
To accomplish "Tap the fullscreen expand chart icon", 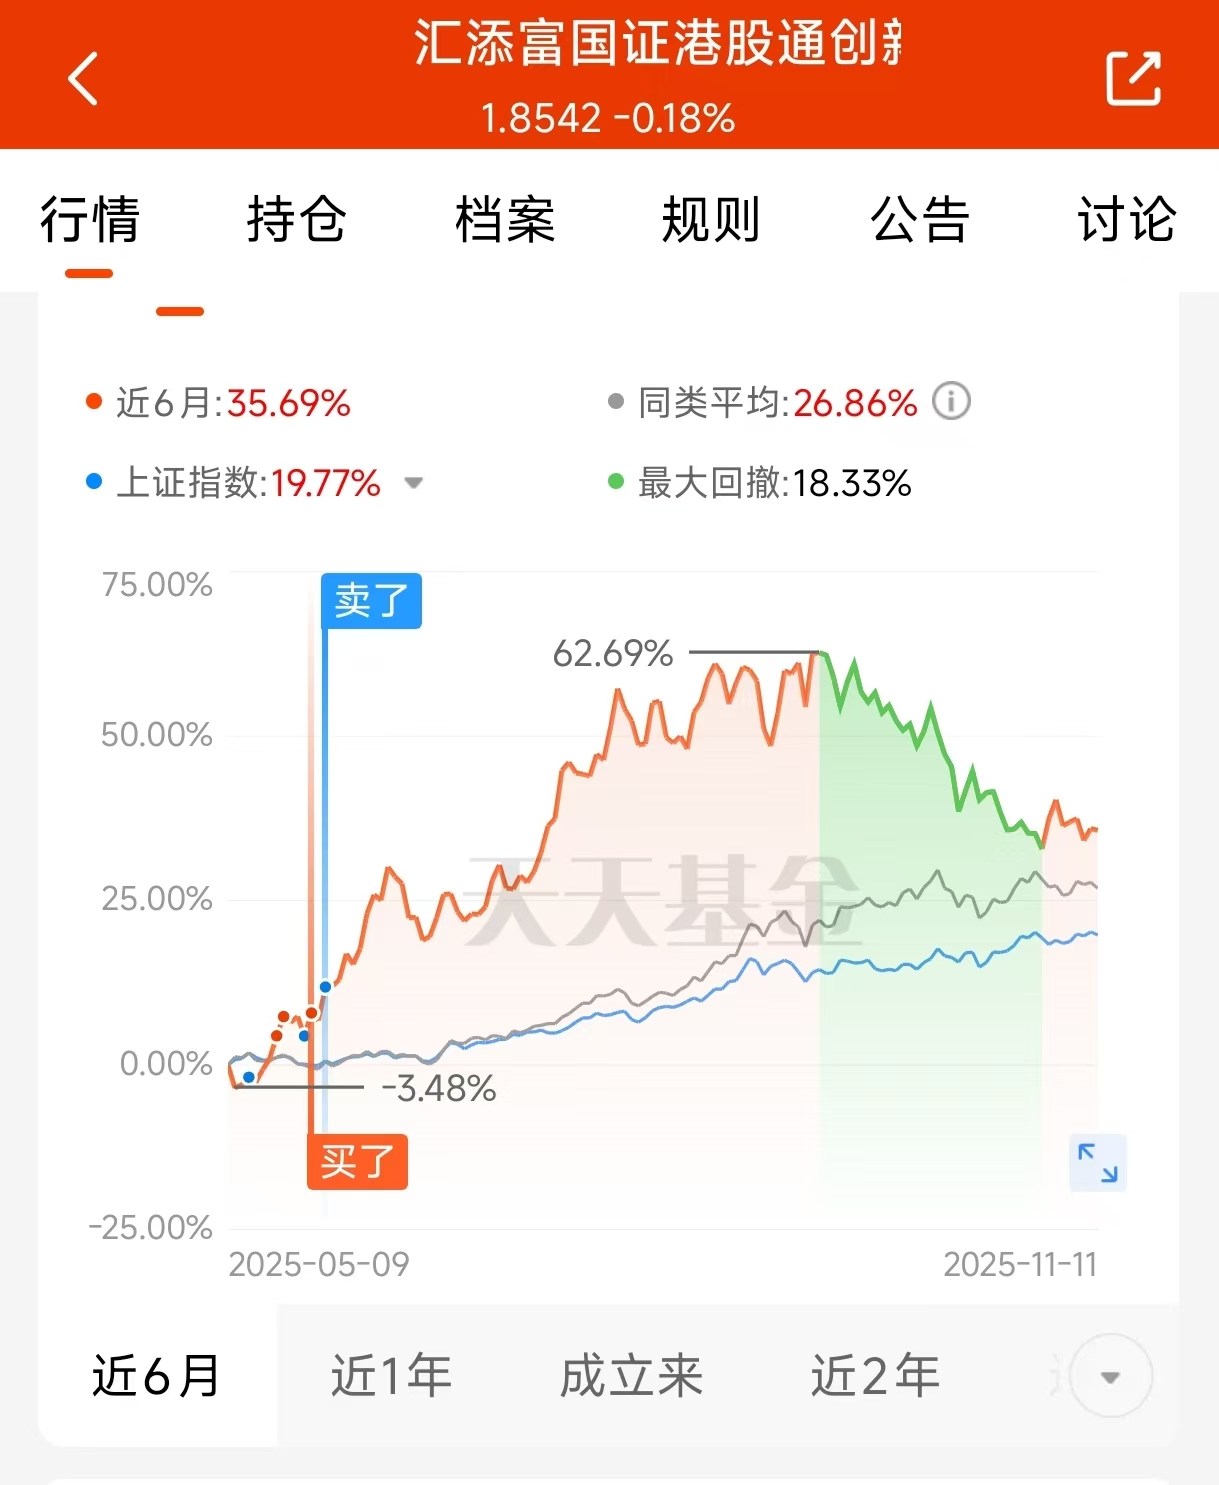I will (1097, 1163).
